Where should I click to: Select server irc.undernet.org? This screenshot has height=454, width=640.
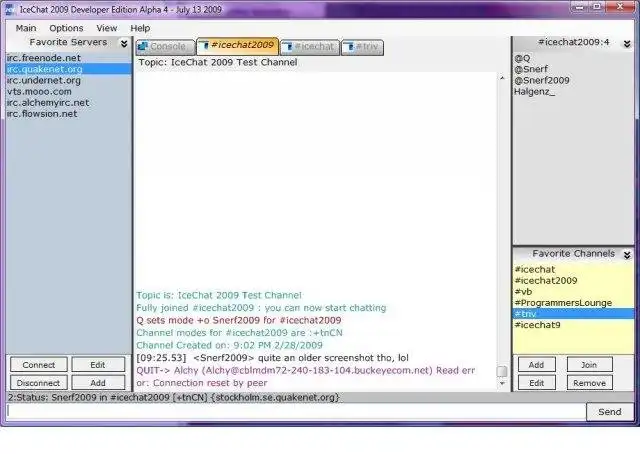(x=69, y=80)
